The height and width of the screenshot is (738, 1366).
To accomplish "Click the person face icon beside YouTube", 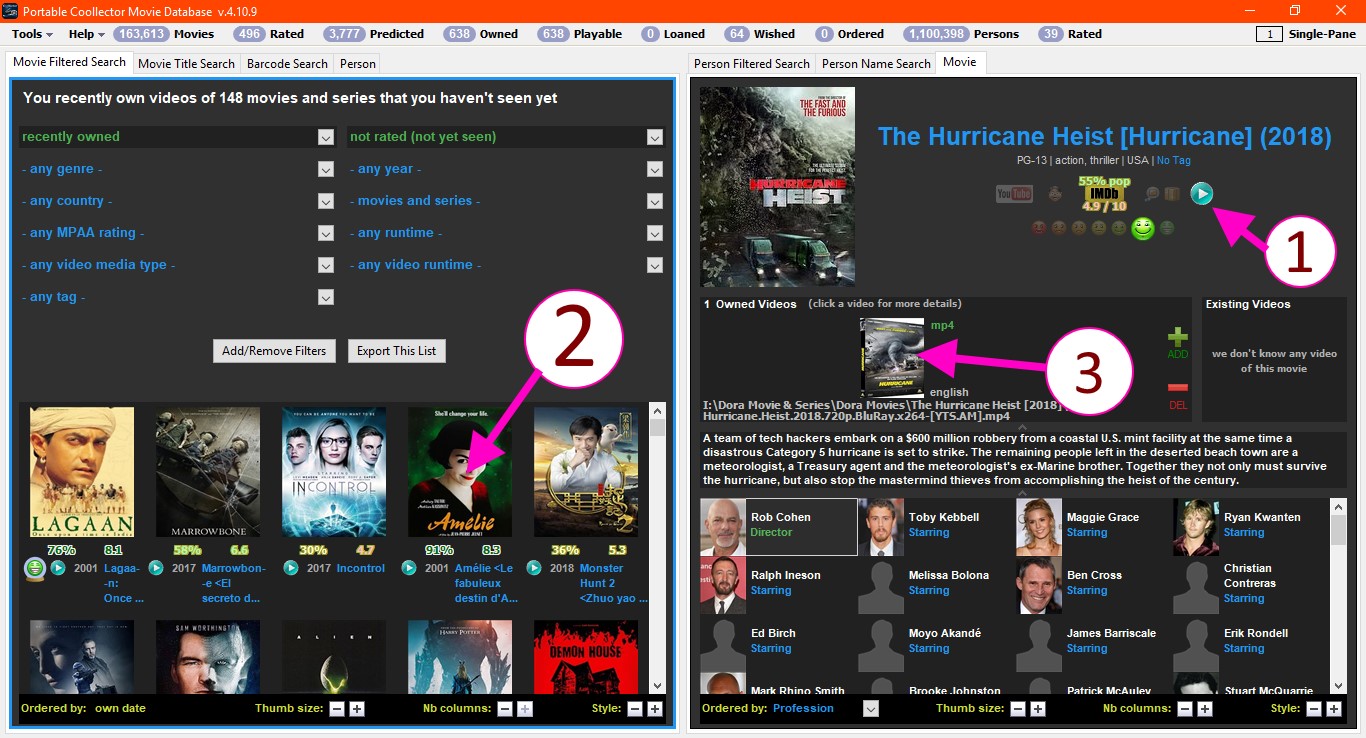I will [1055, 194].
